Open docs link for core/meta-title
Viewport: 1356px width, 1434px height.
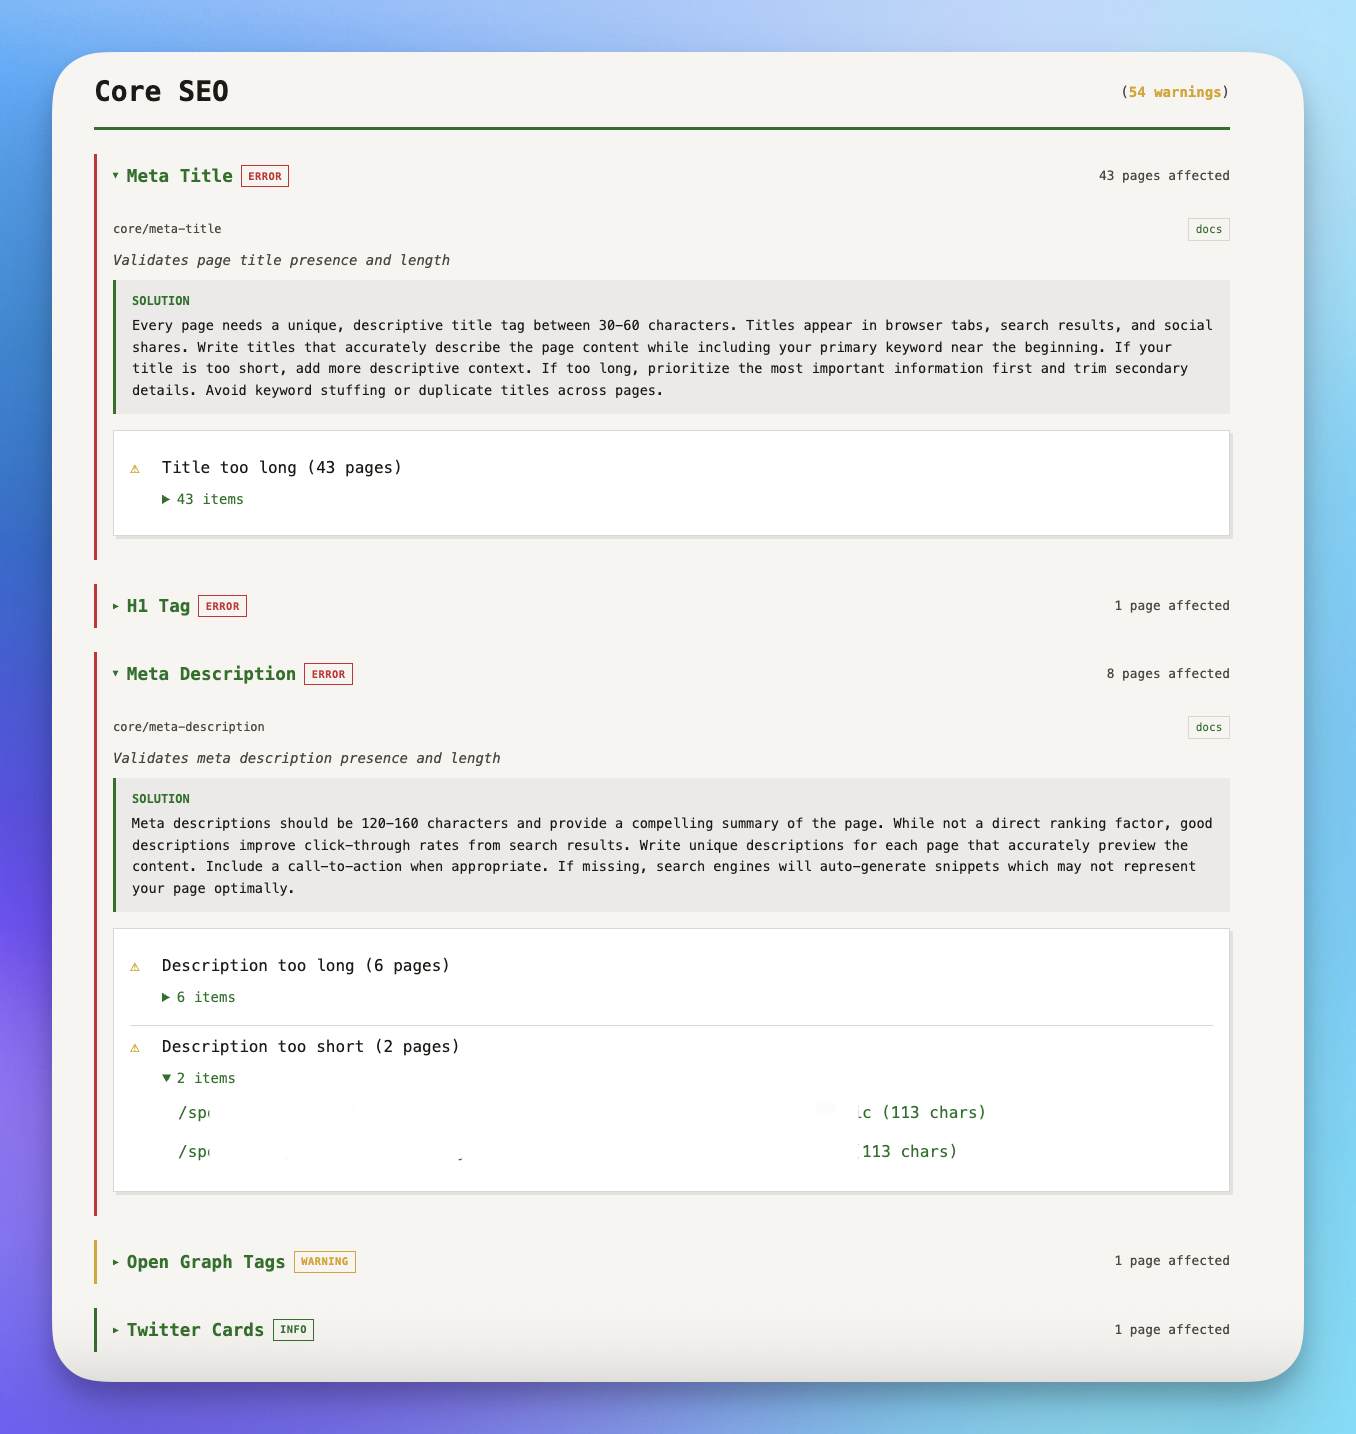click(1209, 229)
